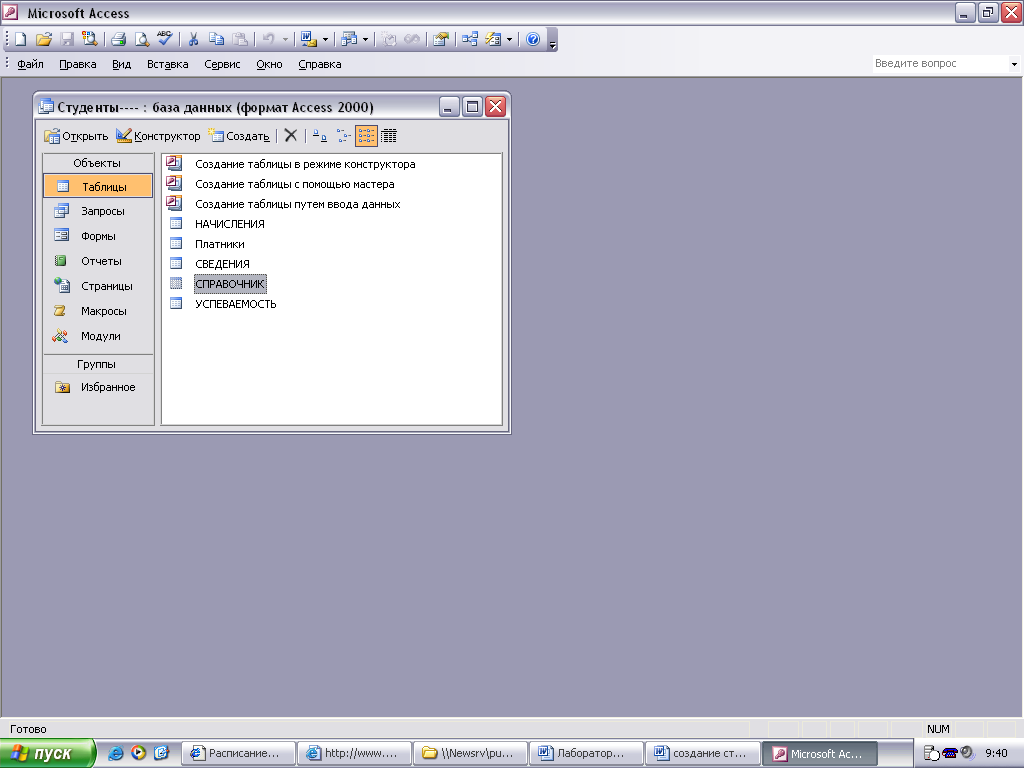Open the Окно menu
This screenshot has width=1024, height=768.
tap(269, 64)
